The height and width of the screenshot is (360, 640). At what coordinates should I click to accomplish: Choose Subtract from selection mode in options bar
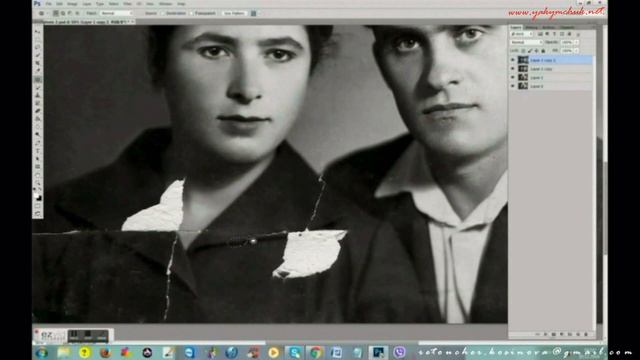coord(70,13)
